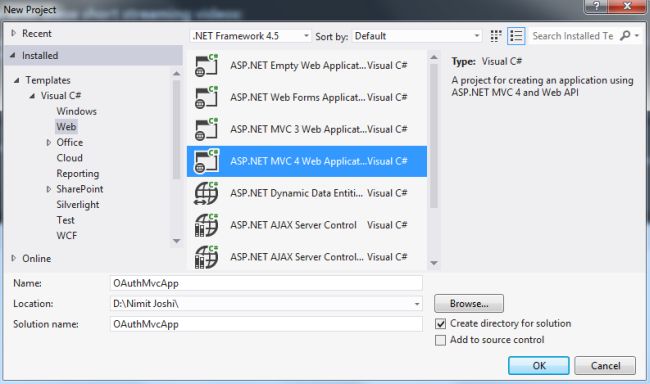Switch templates to medium icons list view

coord(516,36)
